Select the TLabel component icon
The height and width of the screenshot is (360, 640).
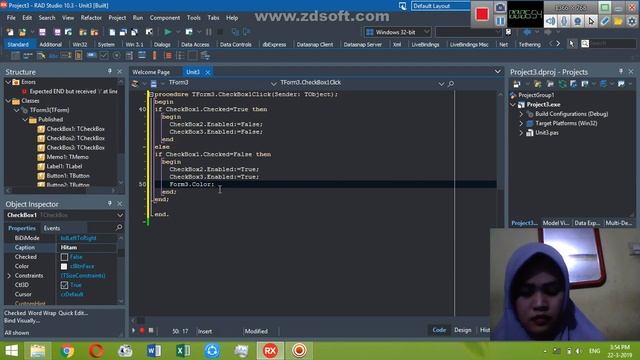[x=53, y=56]
